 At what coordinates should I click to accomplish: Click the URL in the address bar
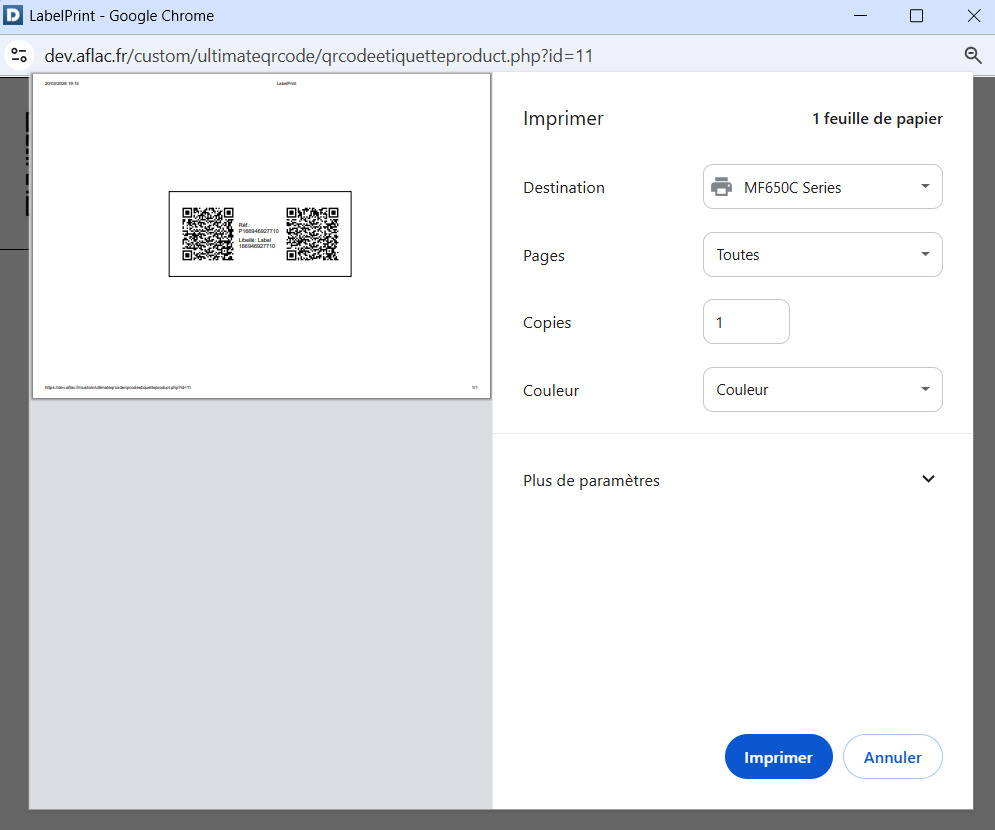319,55
